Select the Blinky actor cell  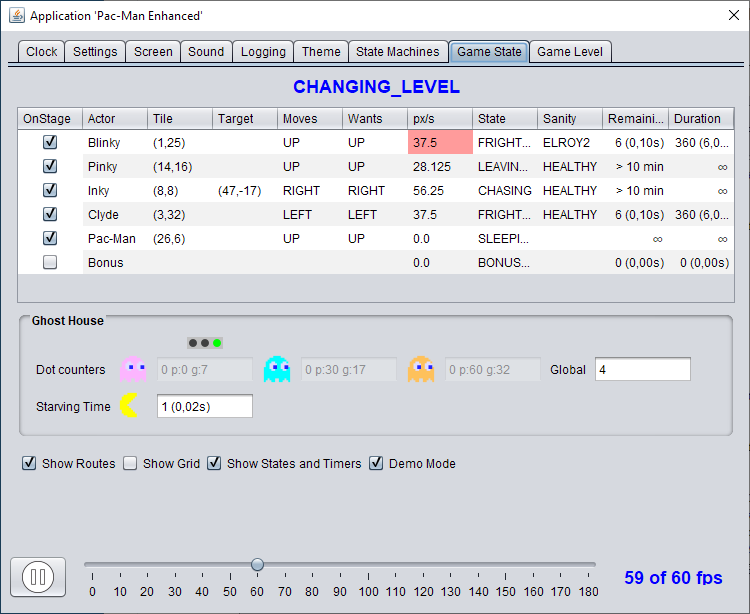pos(115,143)
